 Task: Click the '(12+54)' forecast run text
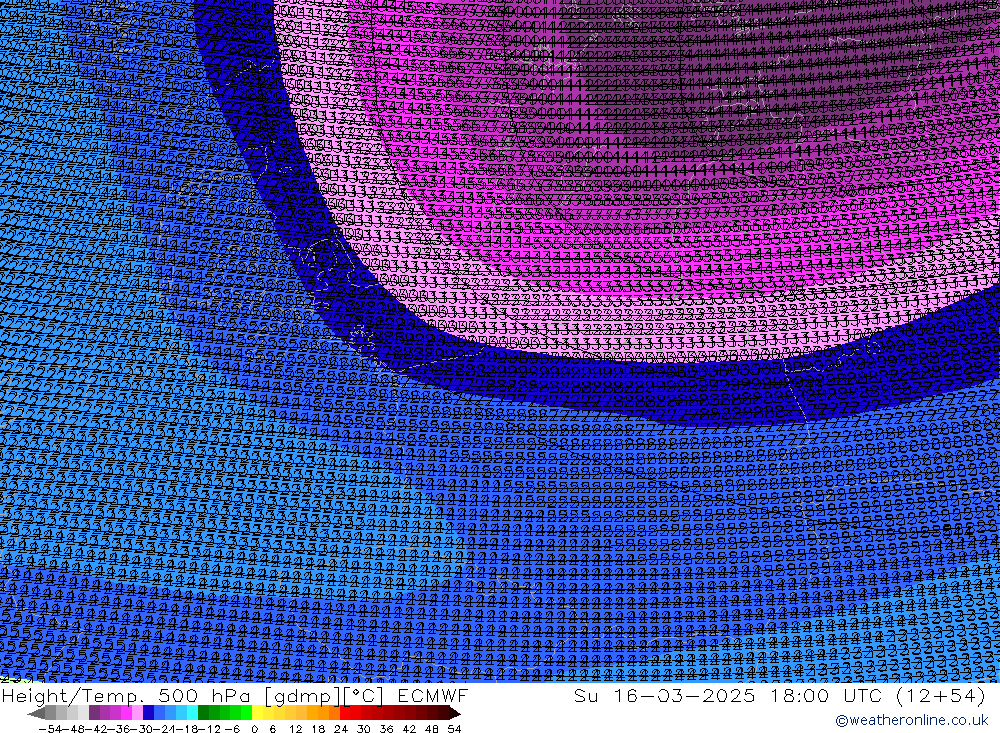pos(941,696)
